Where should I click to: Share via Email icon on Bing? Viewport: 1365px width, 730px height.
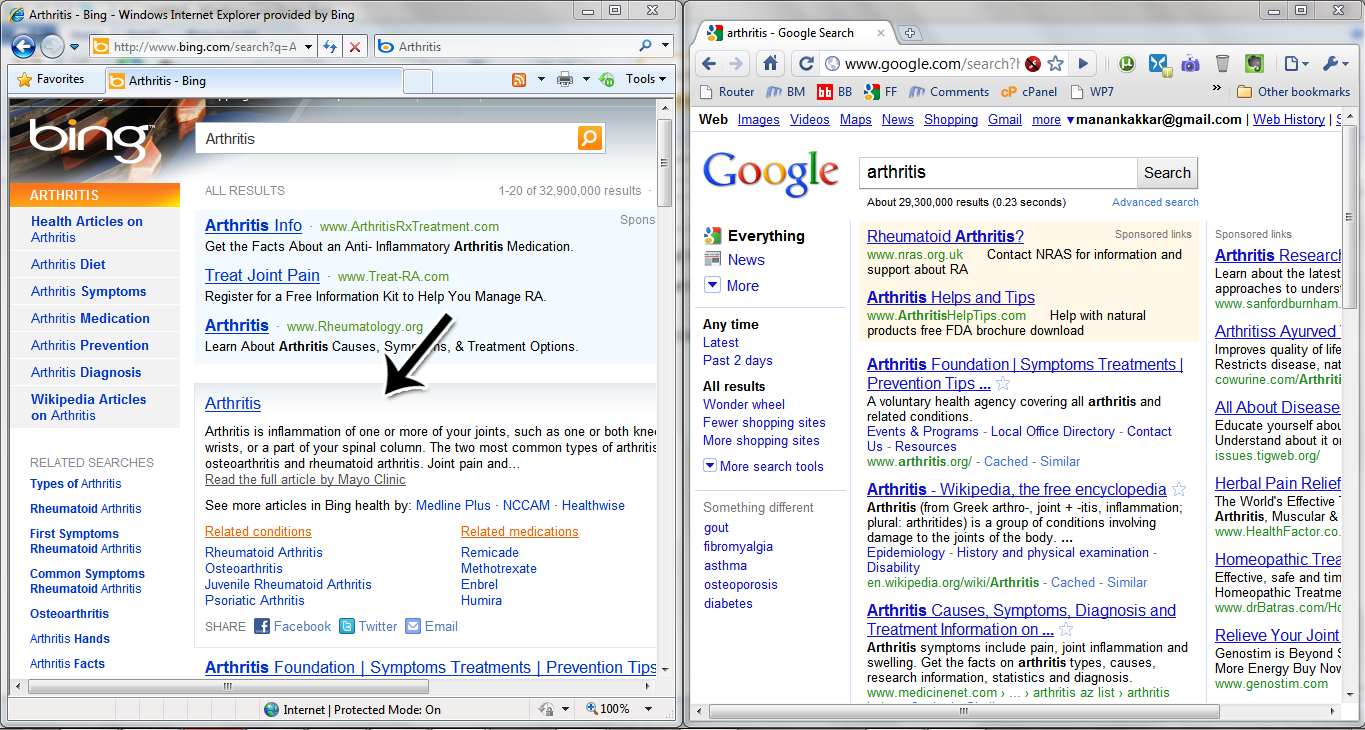coord(413,626)
